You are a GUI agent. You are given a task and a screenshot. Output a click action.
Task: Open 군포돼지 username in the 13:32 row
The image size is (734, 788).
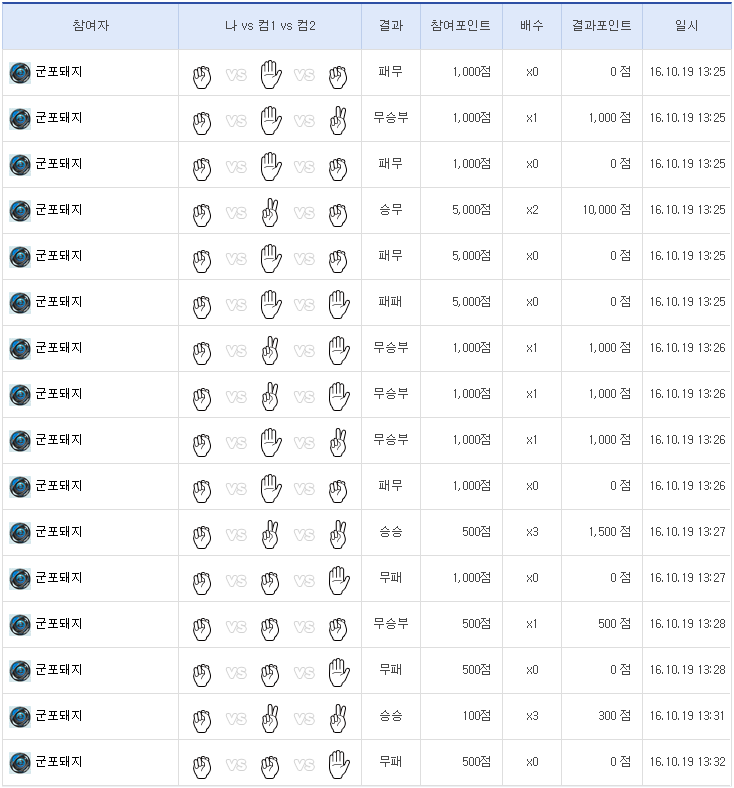pos(59,762)
